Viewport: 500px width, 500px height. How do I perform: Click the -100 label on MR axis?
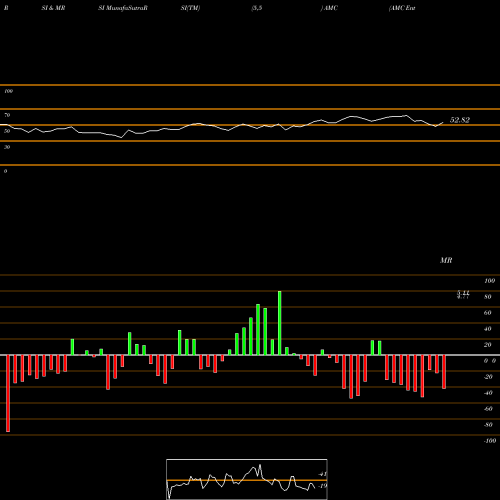490,441
